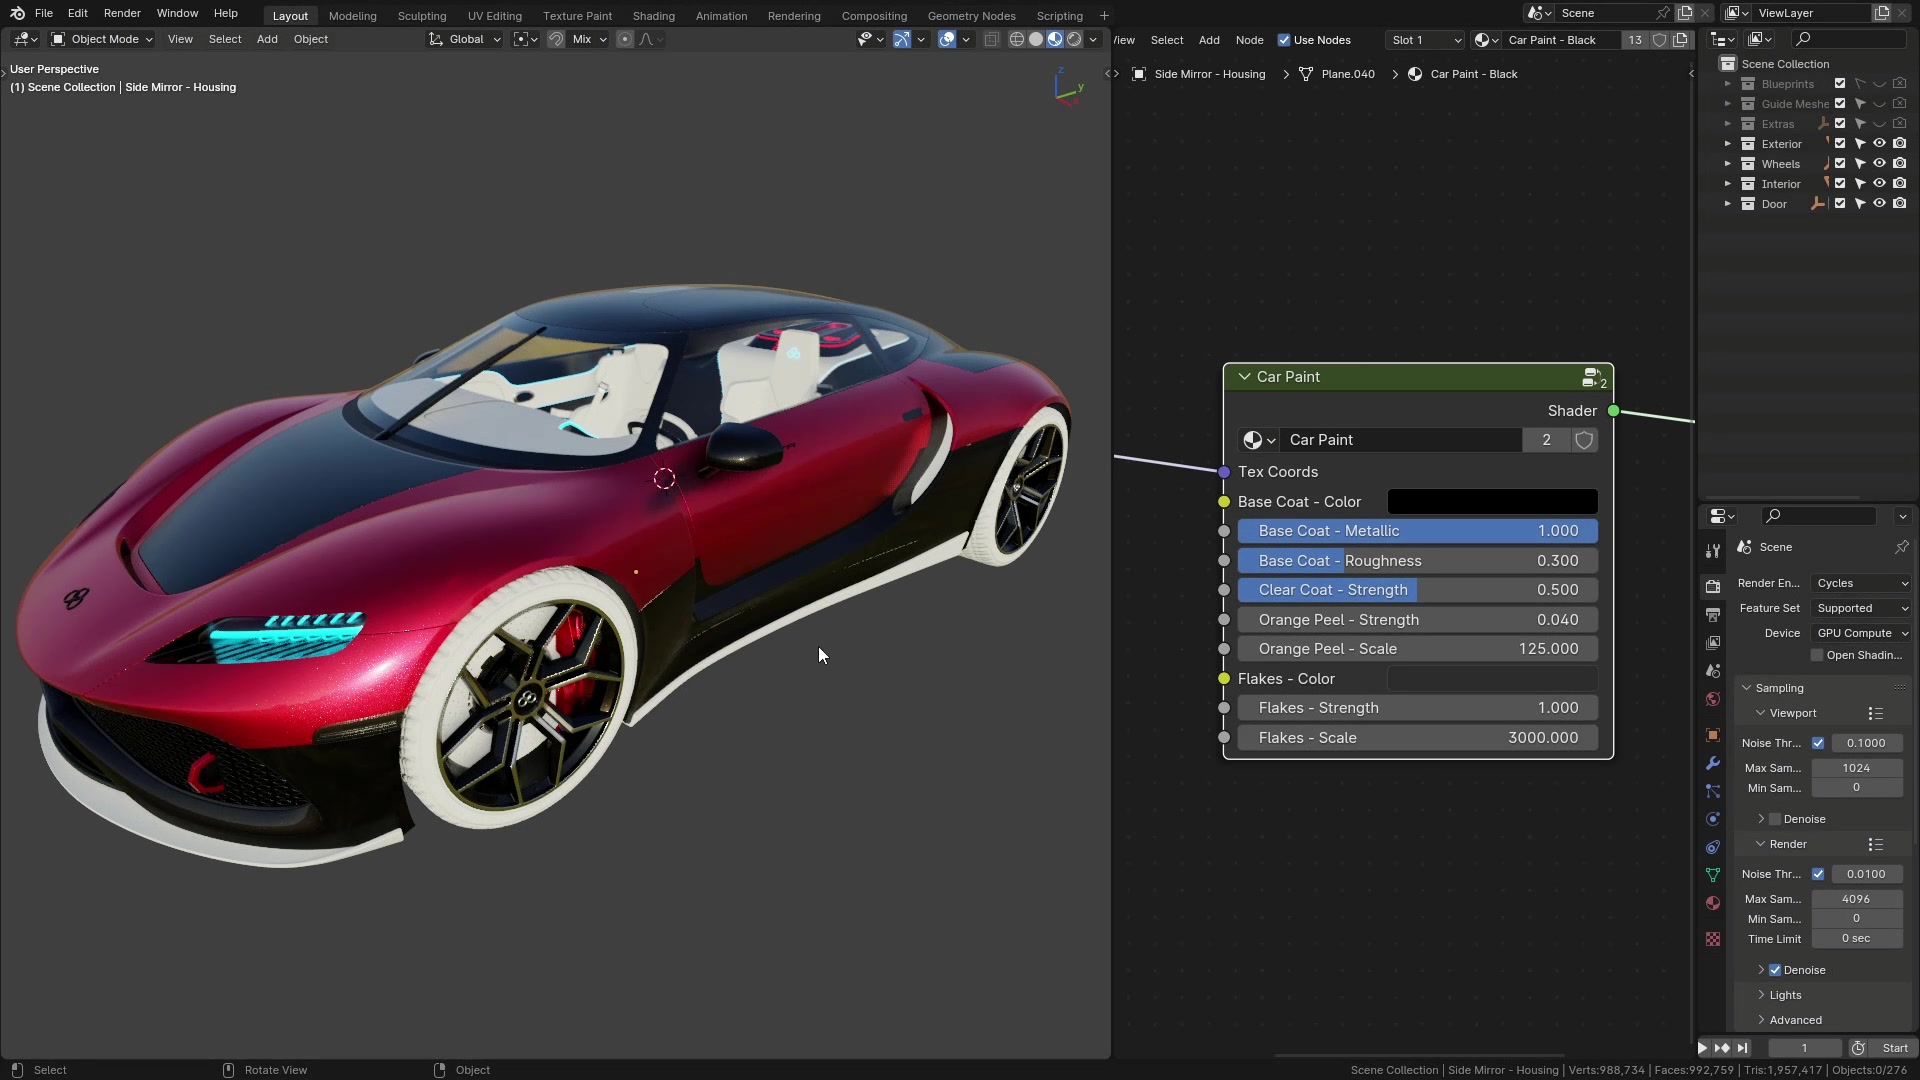The height and width of the screenshot is (1080, 1920).
Task: Open the Texture properties tab
Action: tap(1713, 939)
